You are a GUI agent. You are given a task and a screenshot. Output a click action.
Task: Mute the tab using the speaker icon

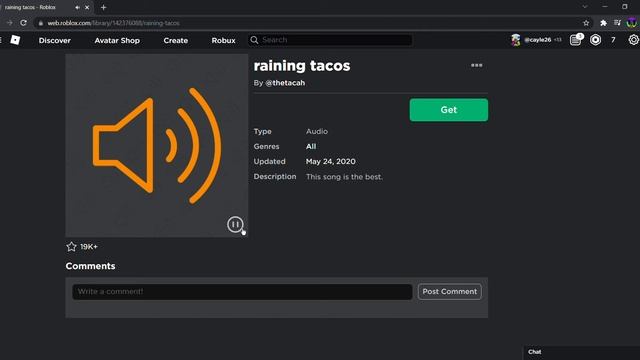[78, 7]
